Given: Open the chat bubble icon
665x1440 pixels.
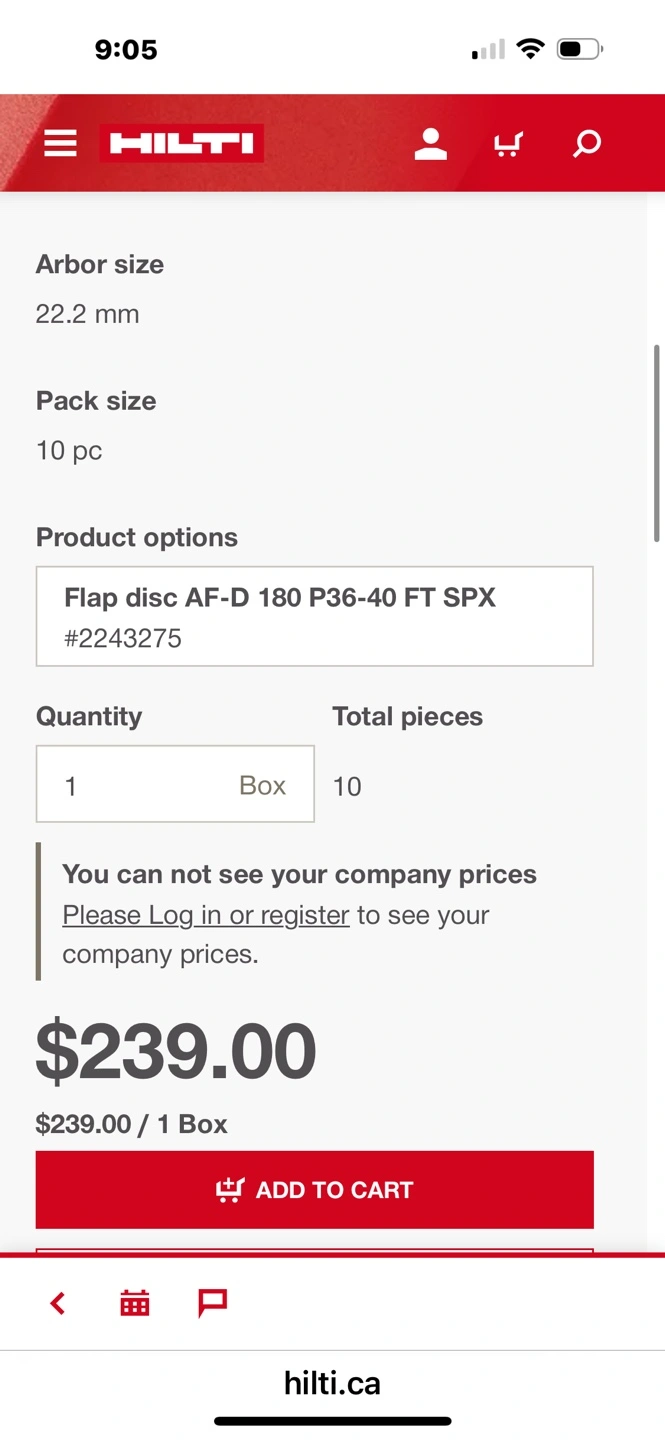Looking at the screenshot, I should pyautogui.click(x=213, y=1303).
